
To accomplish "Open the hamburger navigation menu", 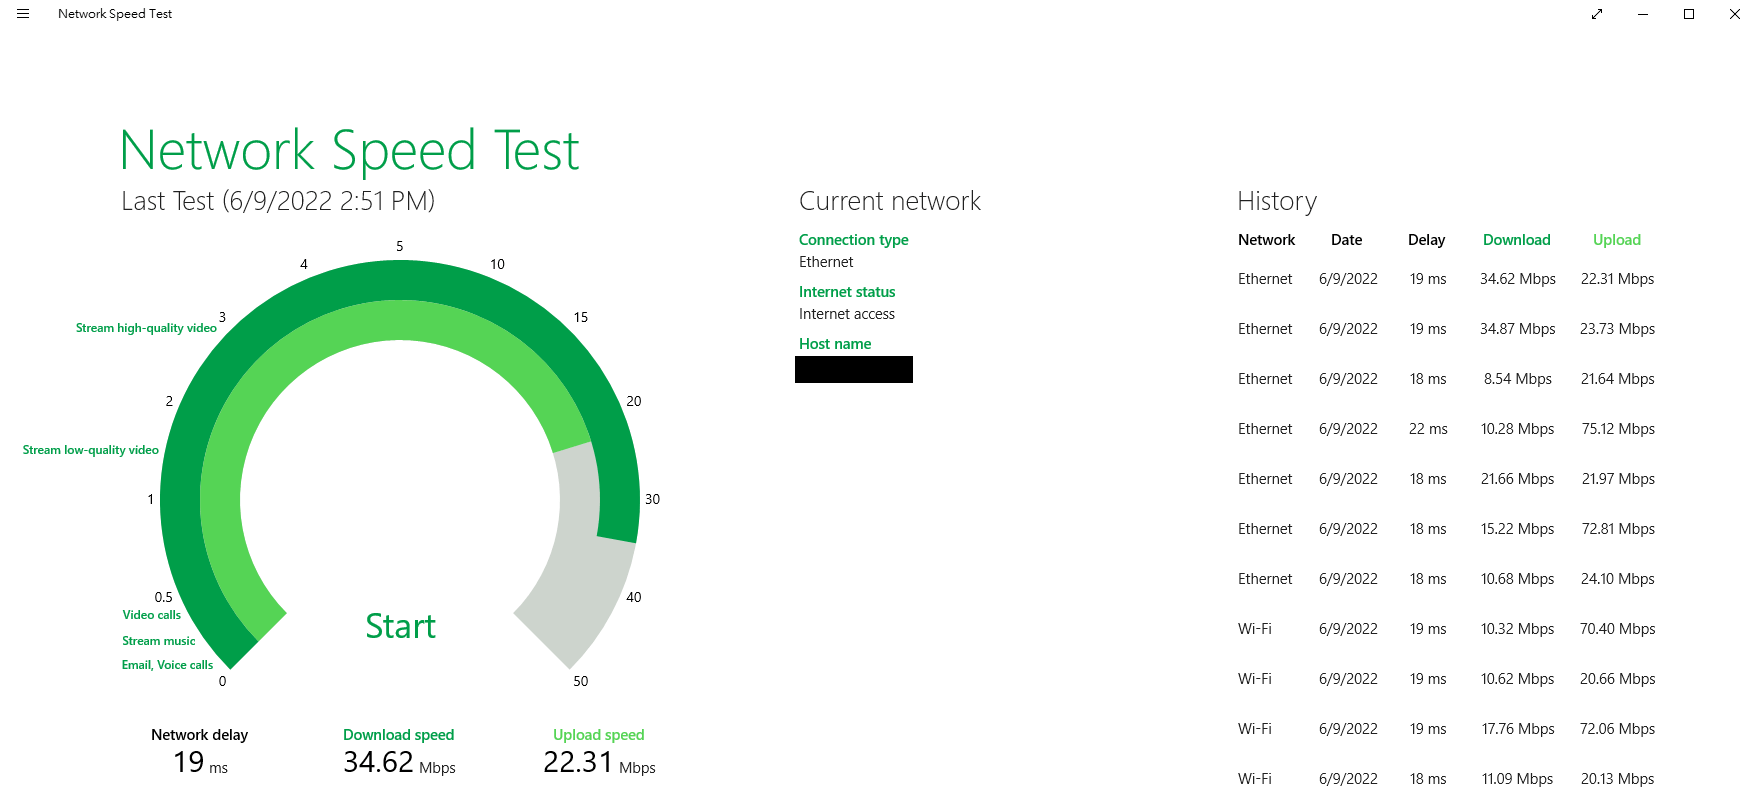I will pos(23,14).
